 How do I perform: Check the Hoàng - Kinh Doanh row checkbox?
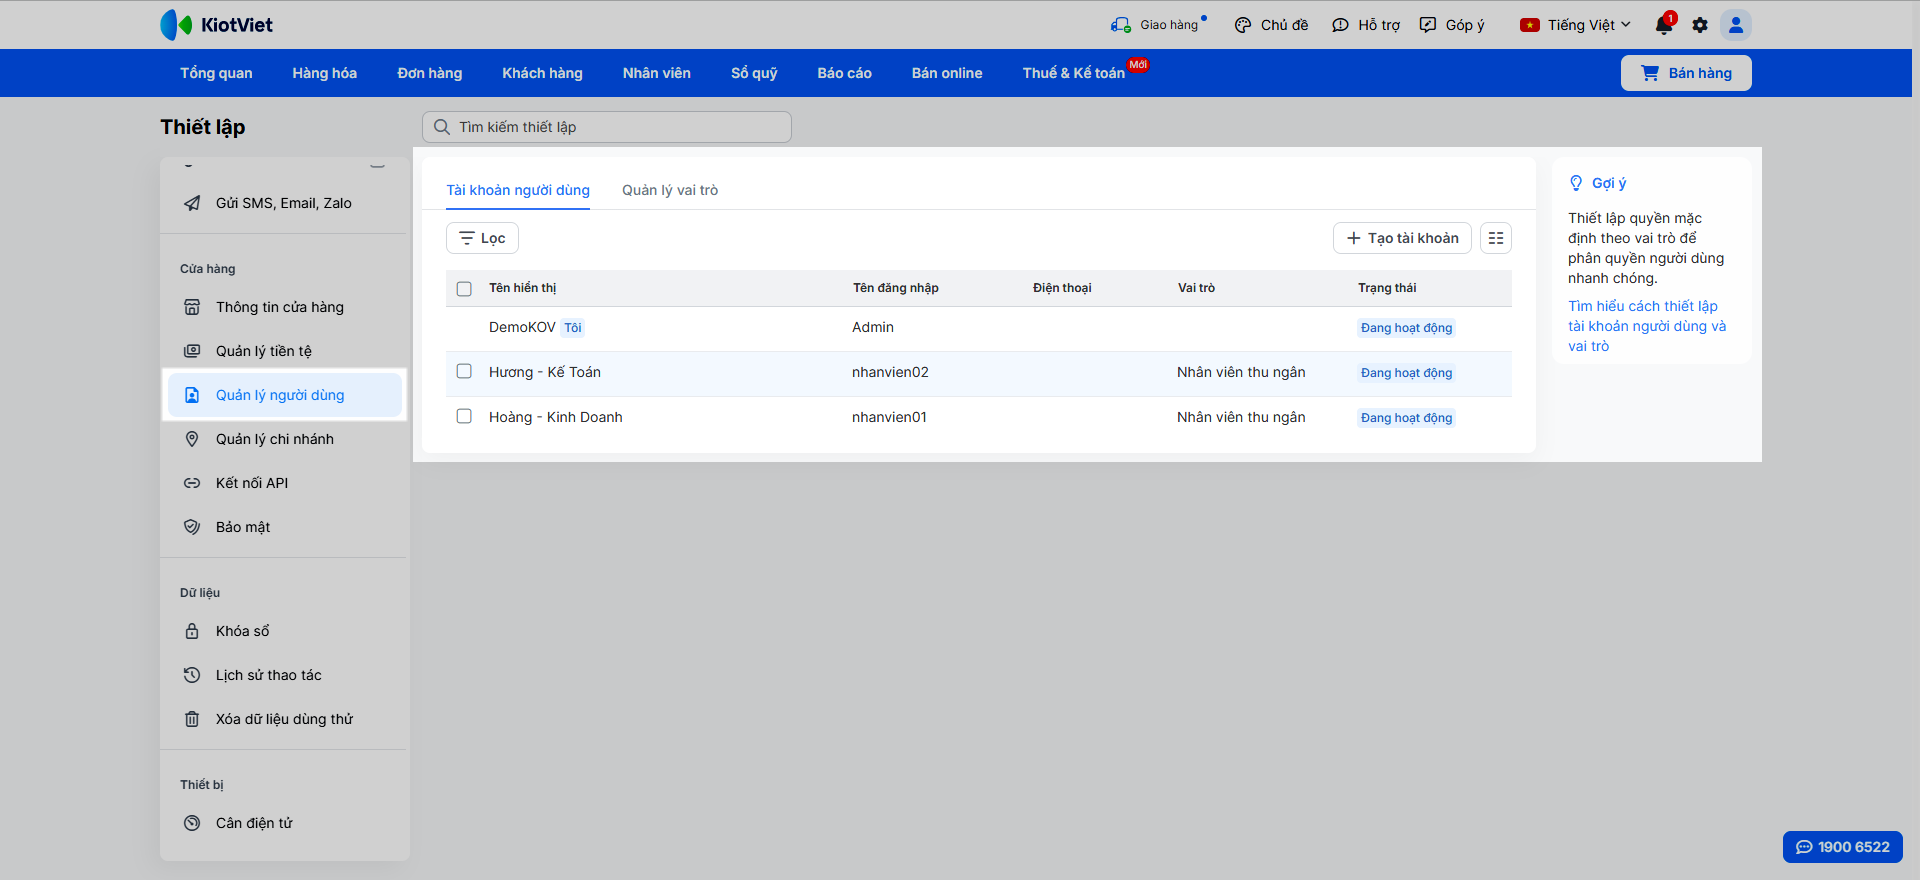(464, 416)
